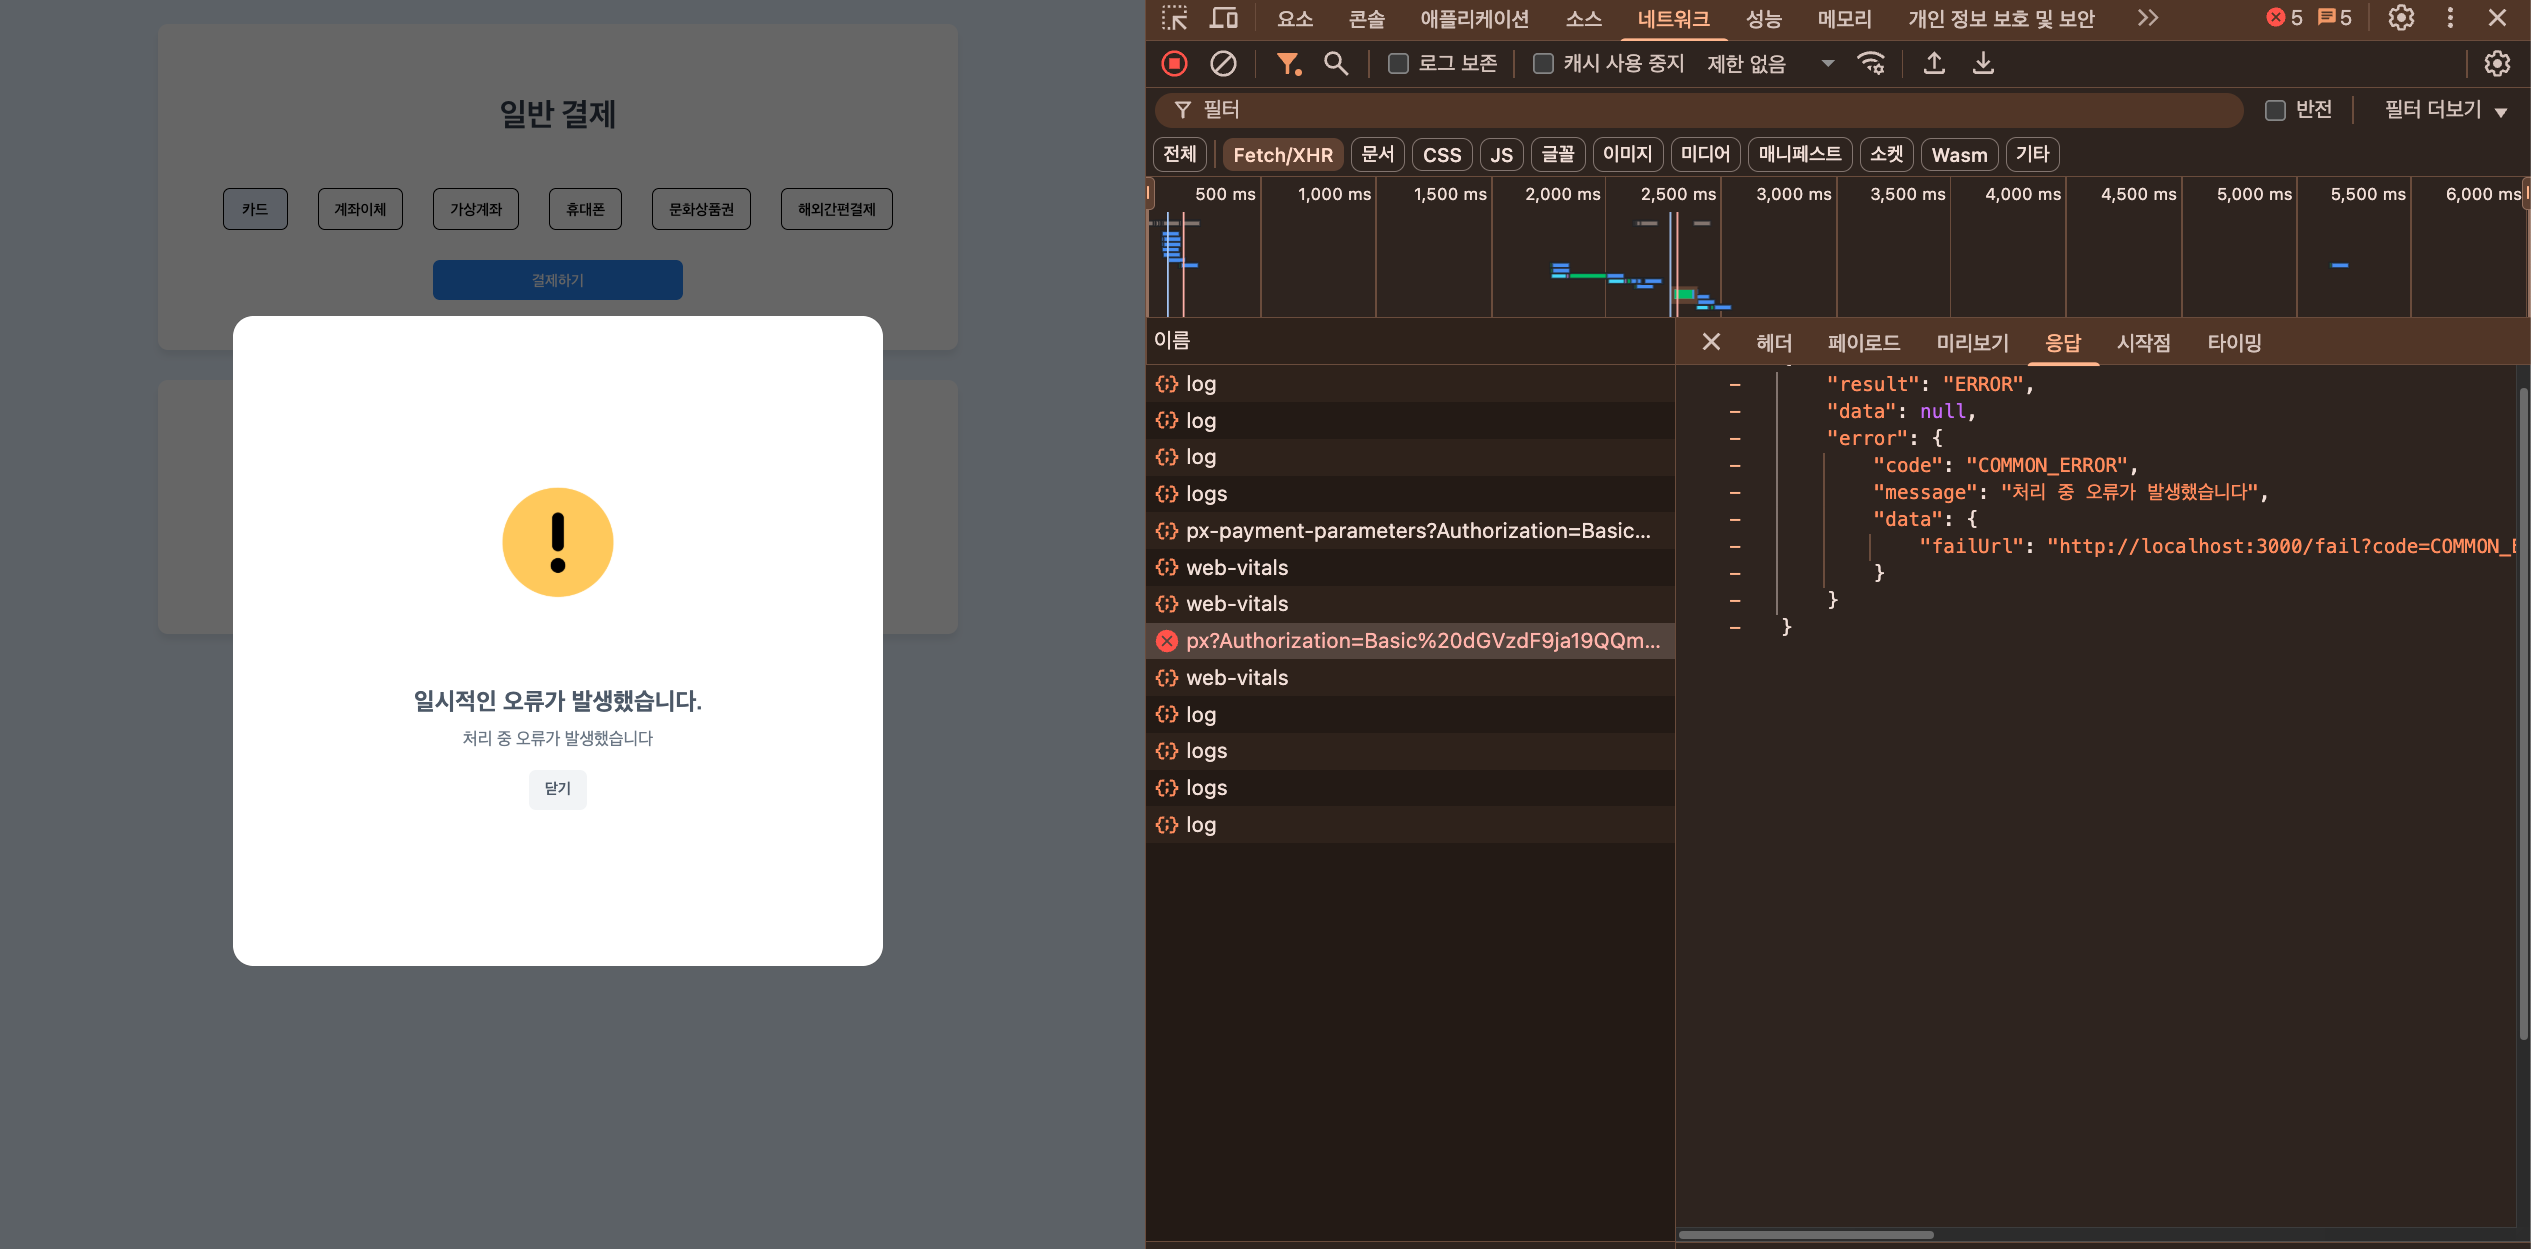The width and height of the screenshot is (2531, 1249).
Task: Open network panel settings gear
Action: (2497, 64)
